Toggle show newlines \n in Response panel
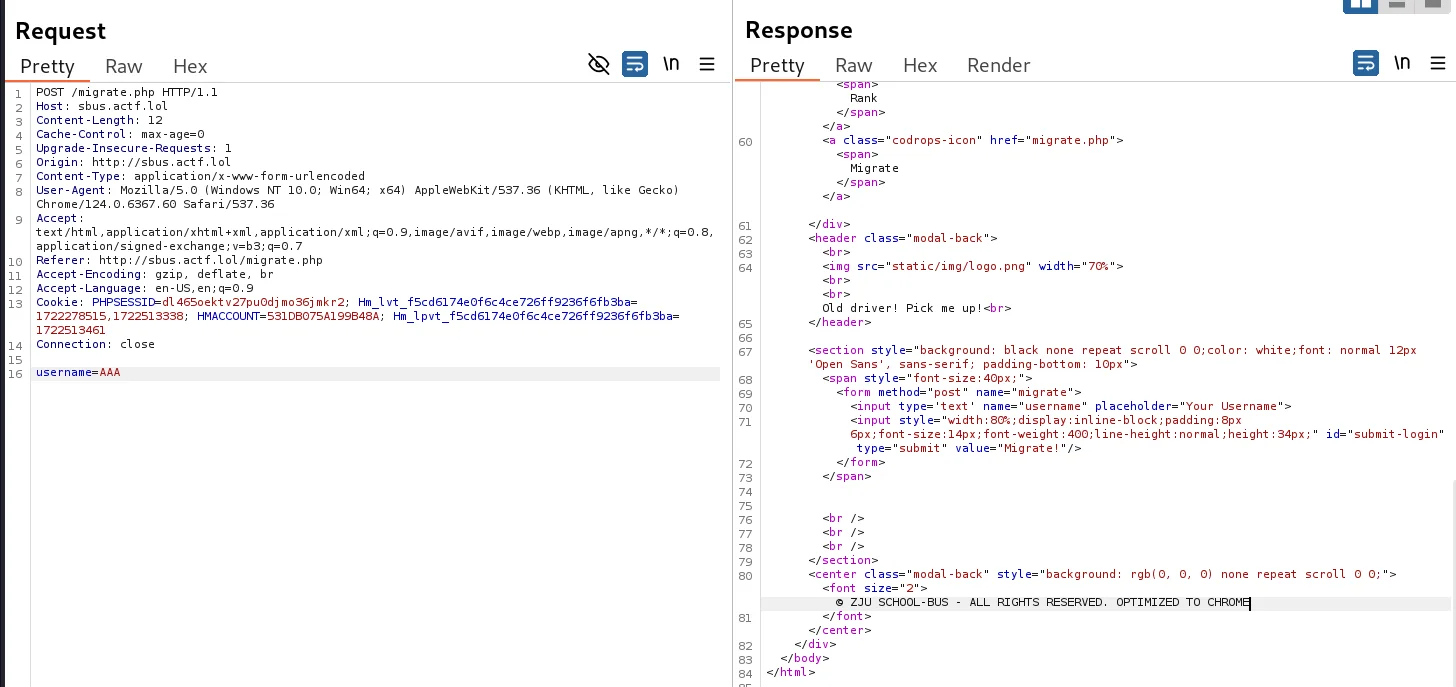This screenshot has height=687, width=1456. [x=1402, y=63]
